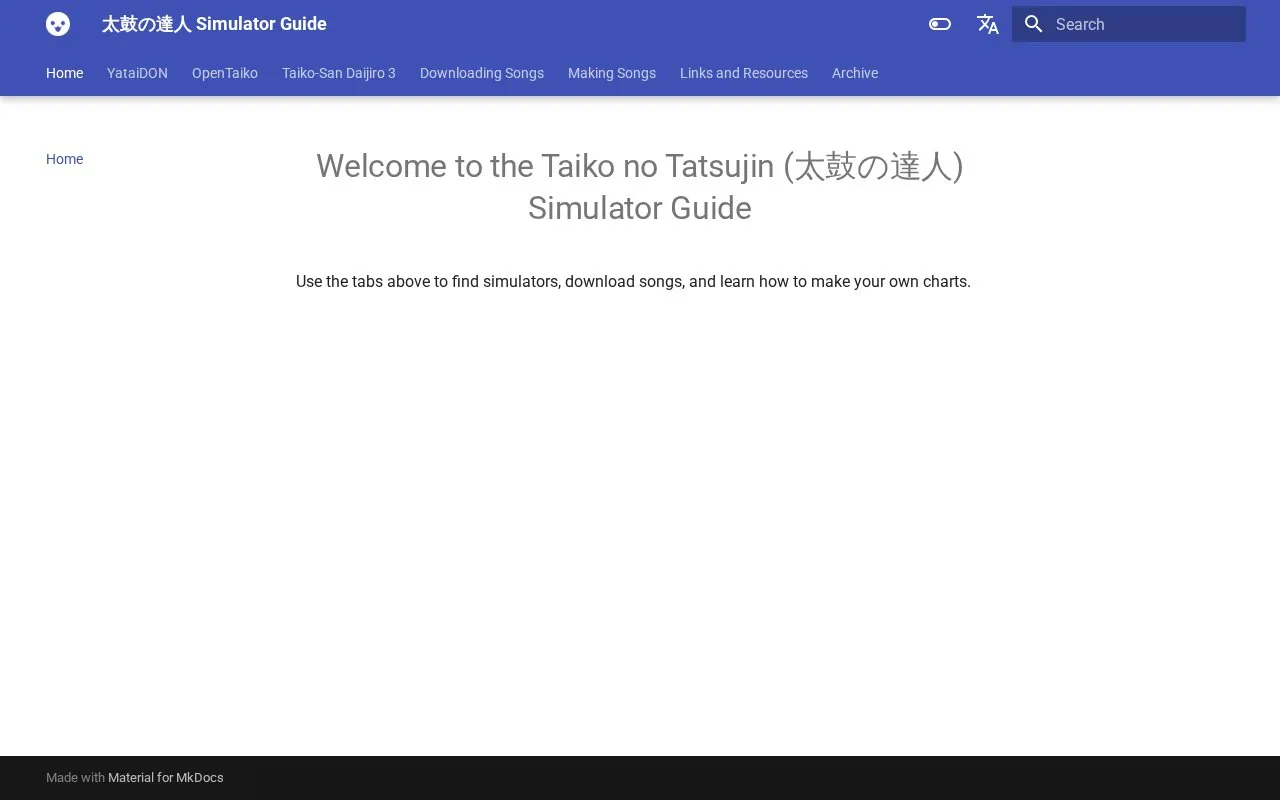Open the language selector translate icon
The width and height of the screenshot is (1280, 800).
pyautogui.click(x=988, y=24)
